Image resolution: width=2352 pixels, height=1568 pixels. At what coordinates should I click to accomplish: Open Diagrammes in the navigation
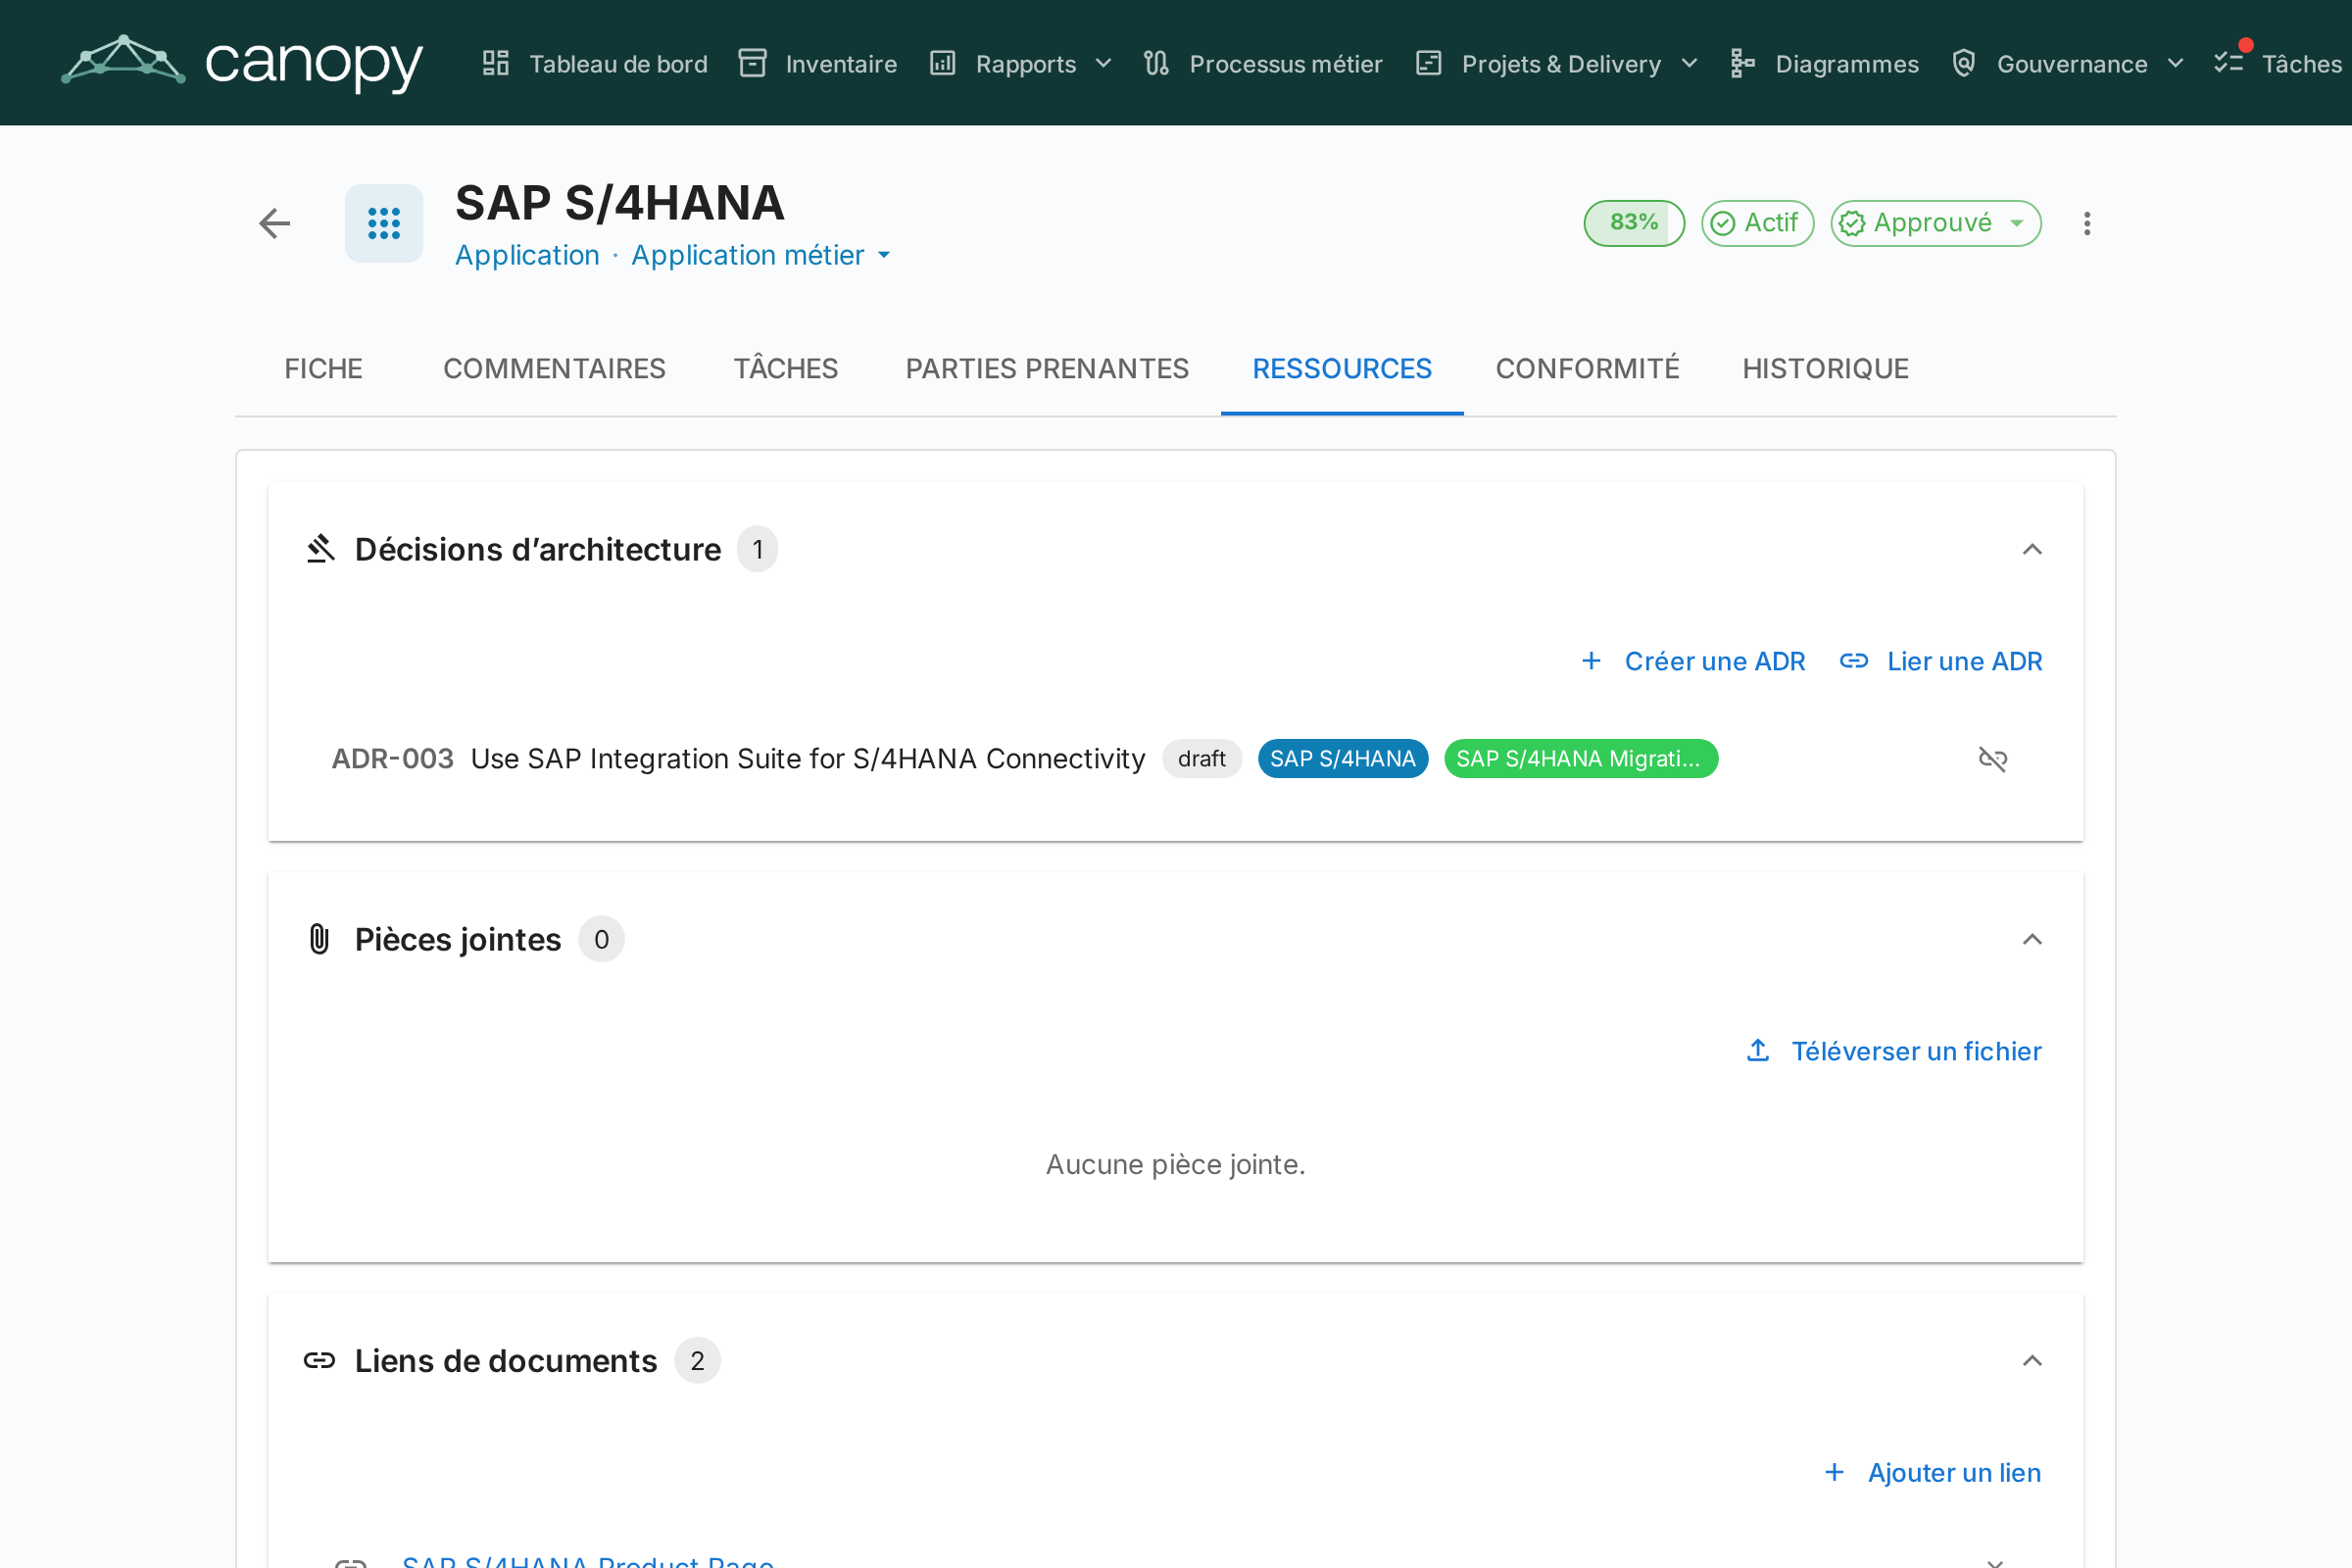(x=1825, y=63)
